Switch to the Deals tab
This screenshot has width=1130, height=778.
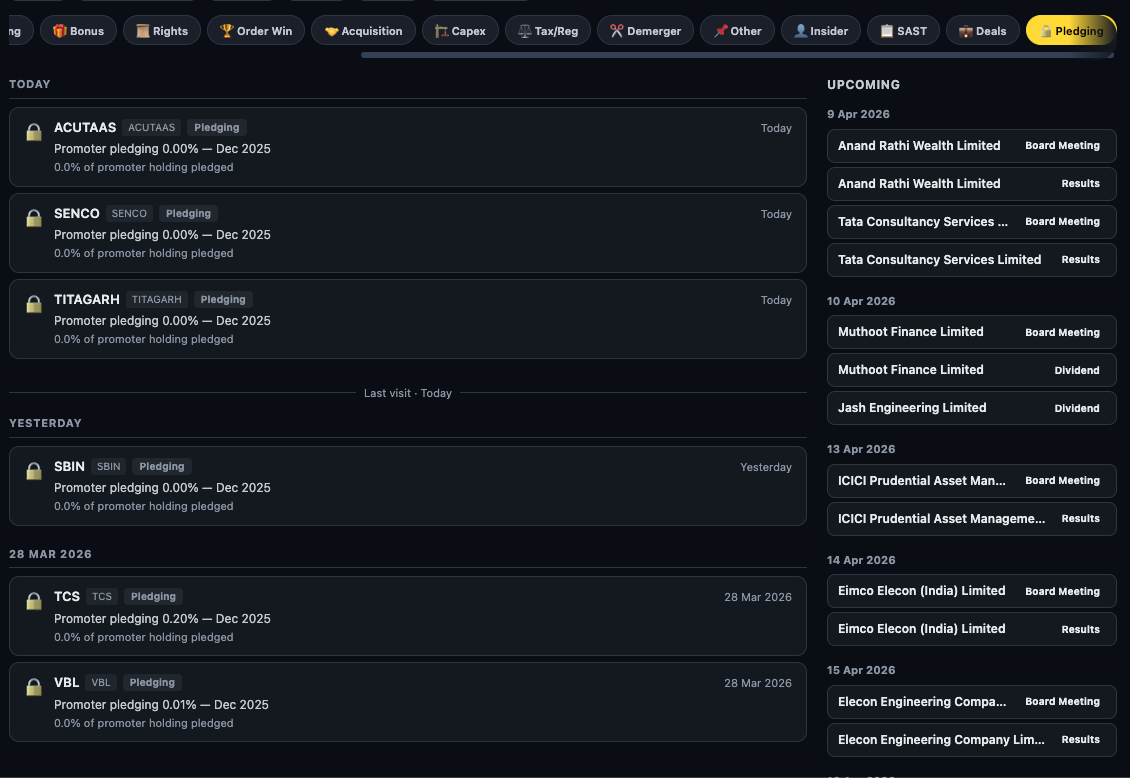coord(982,30)
